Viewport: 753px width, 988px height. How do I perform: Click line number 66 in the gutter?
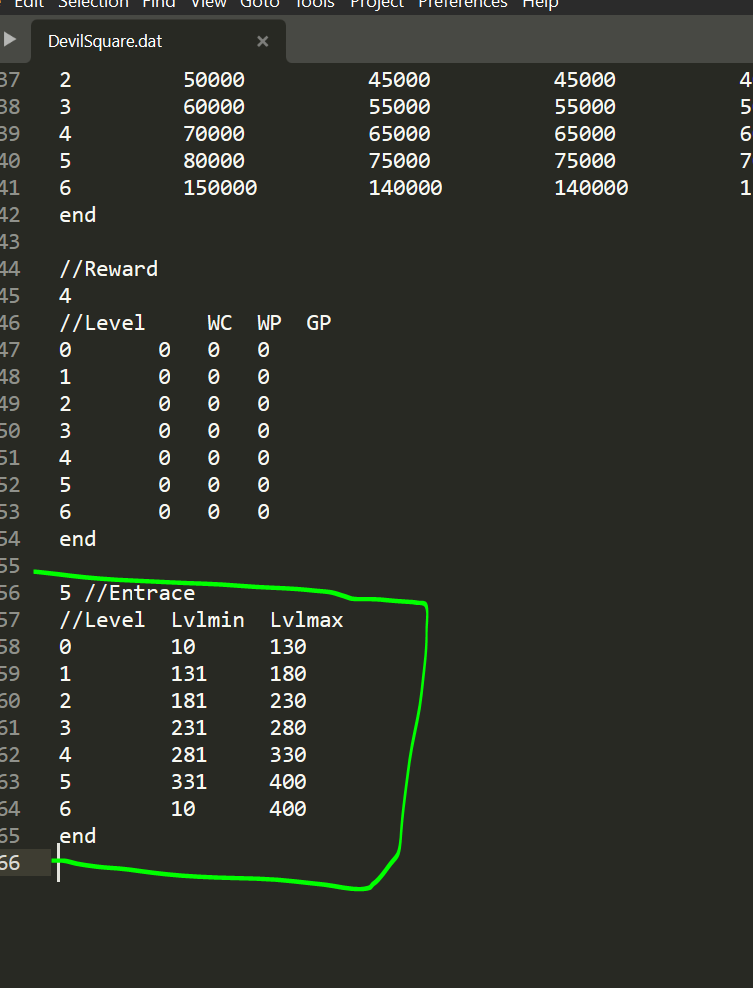[x=10, y=862]
